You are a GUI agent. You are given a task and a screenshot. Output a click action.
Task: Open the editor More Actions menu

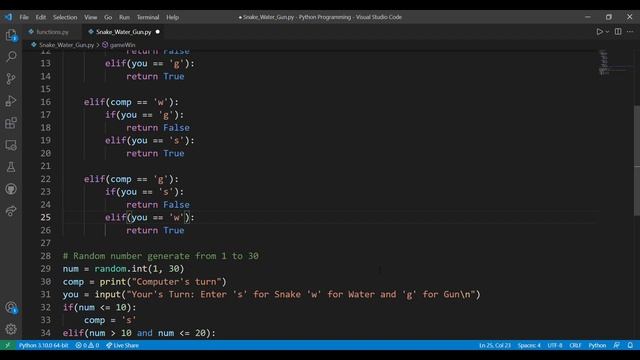coord(630,32)
